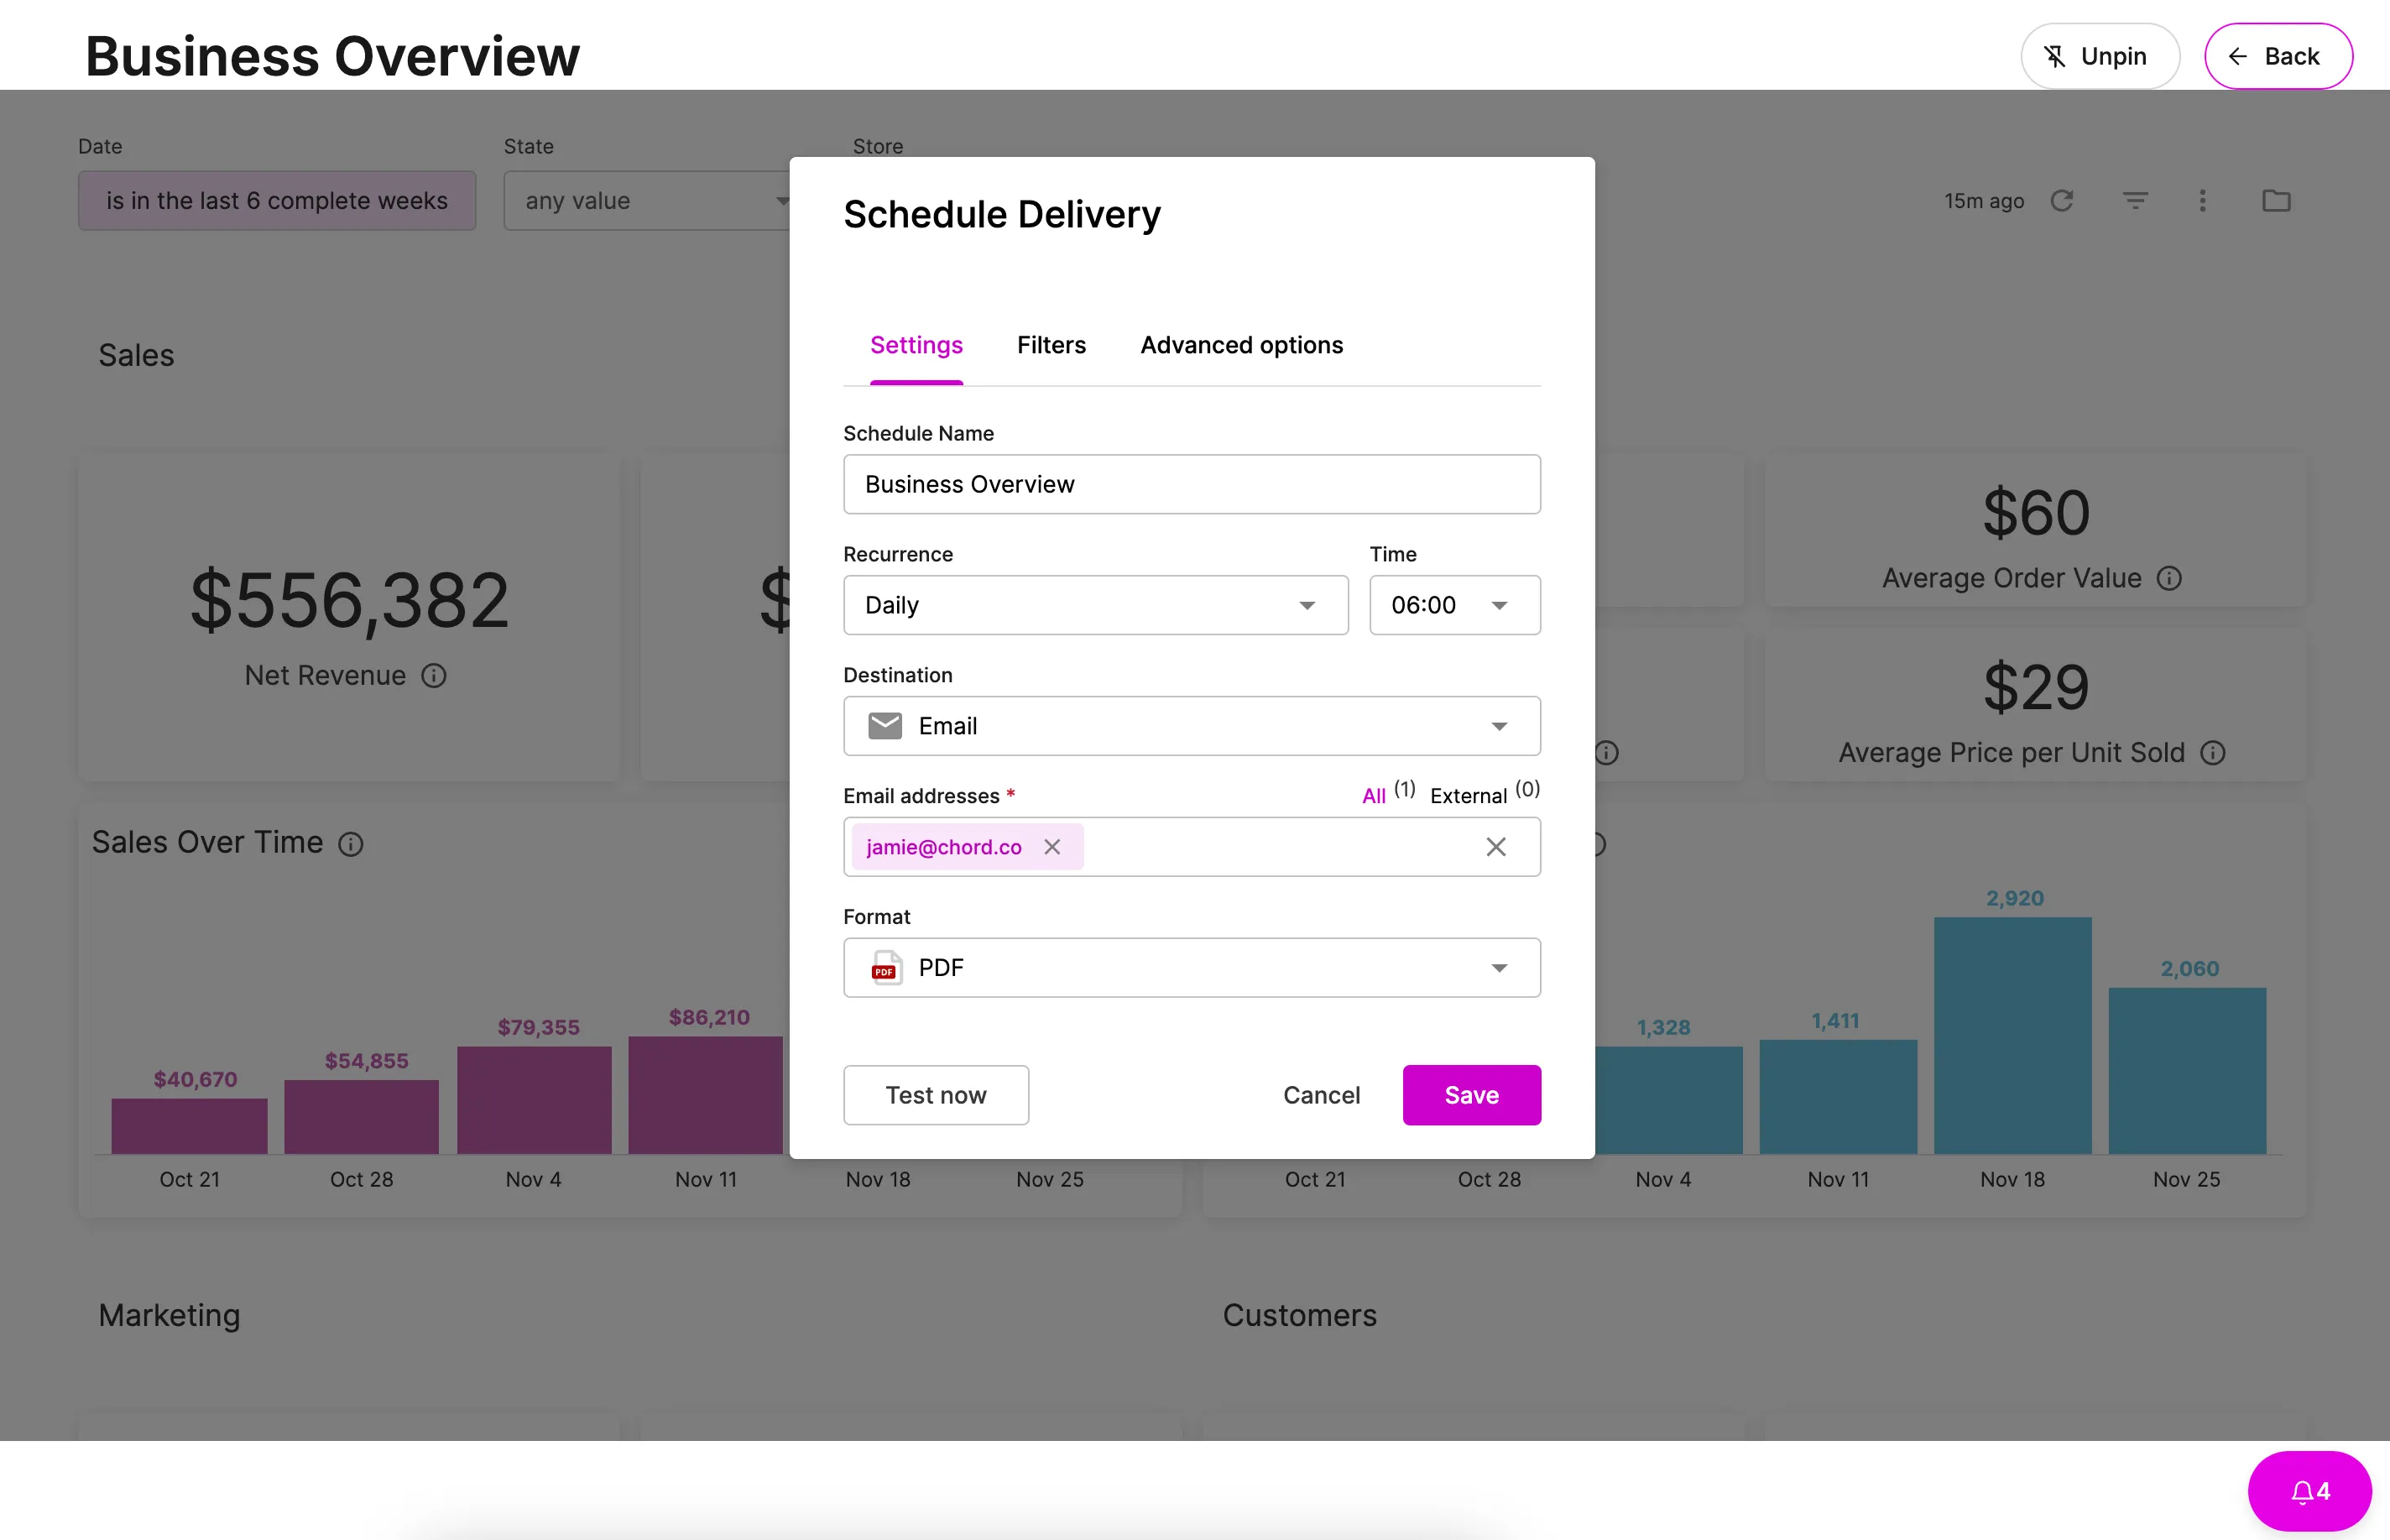Open the dashboard filters icon

point(2135,201)
